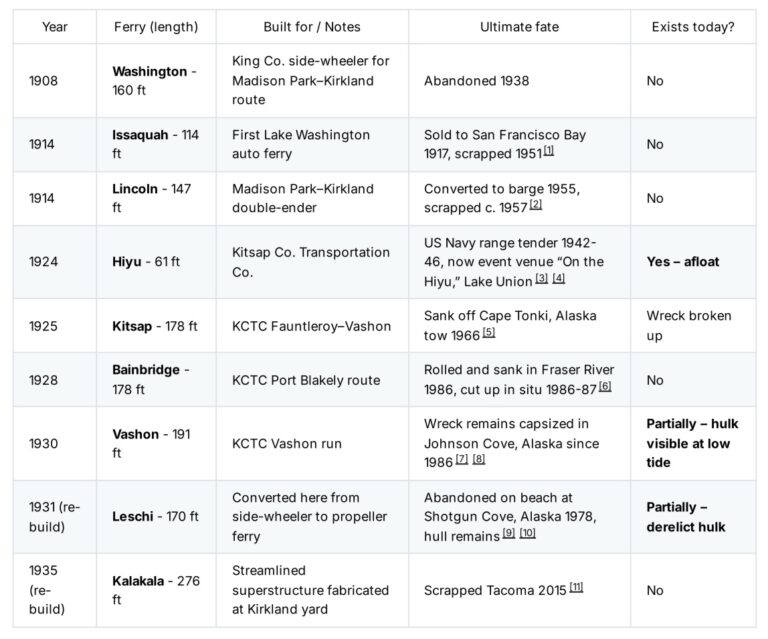Click footnote 3 after Lake Union
This screenshot has height=639, width=768.
pos(541,279)
